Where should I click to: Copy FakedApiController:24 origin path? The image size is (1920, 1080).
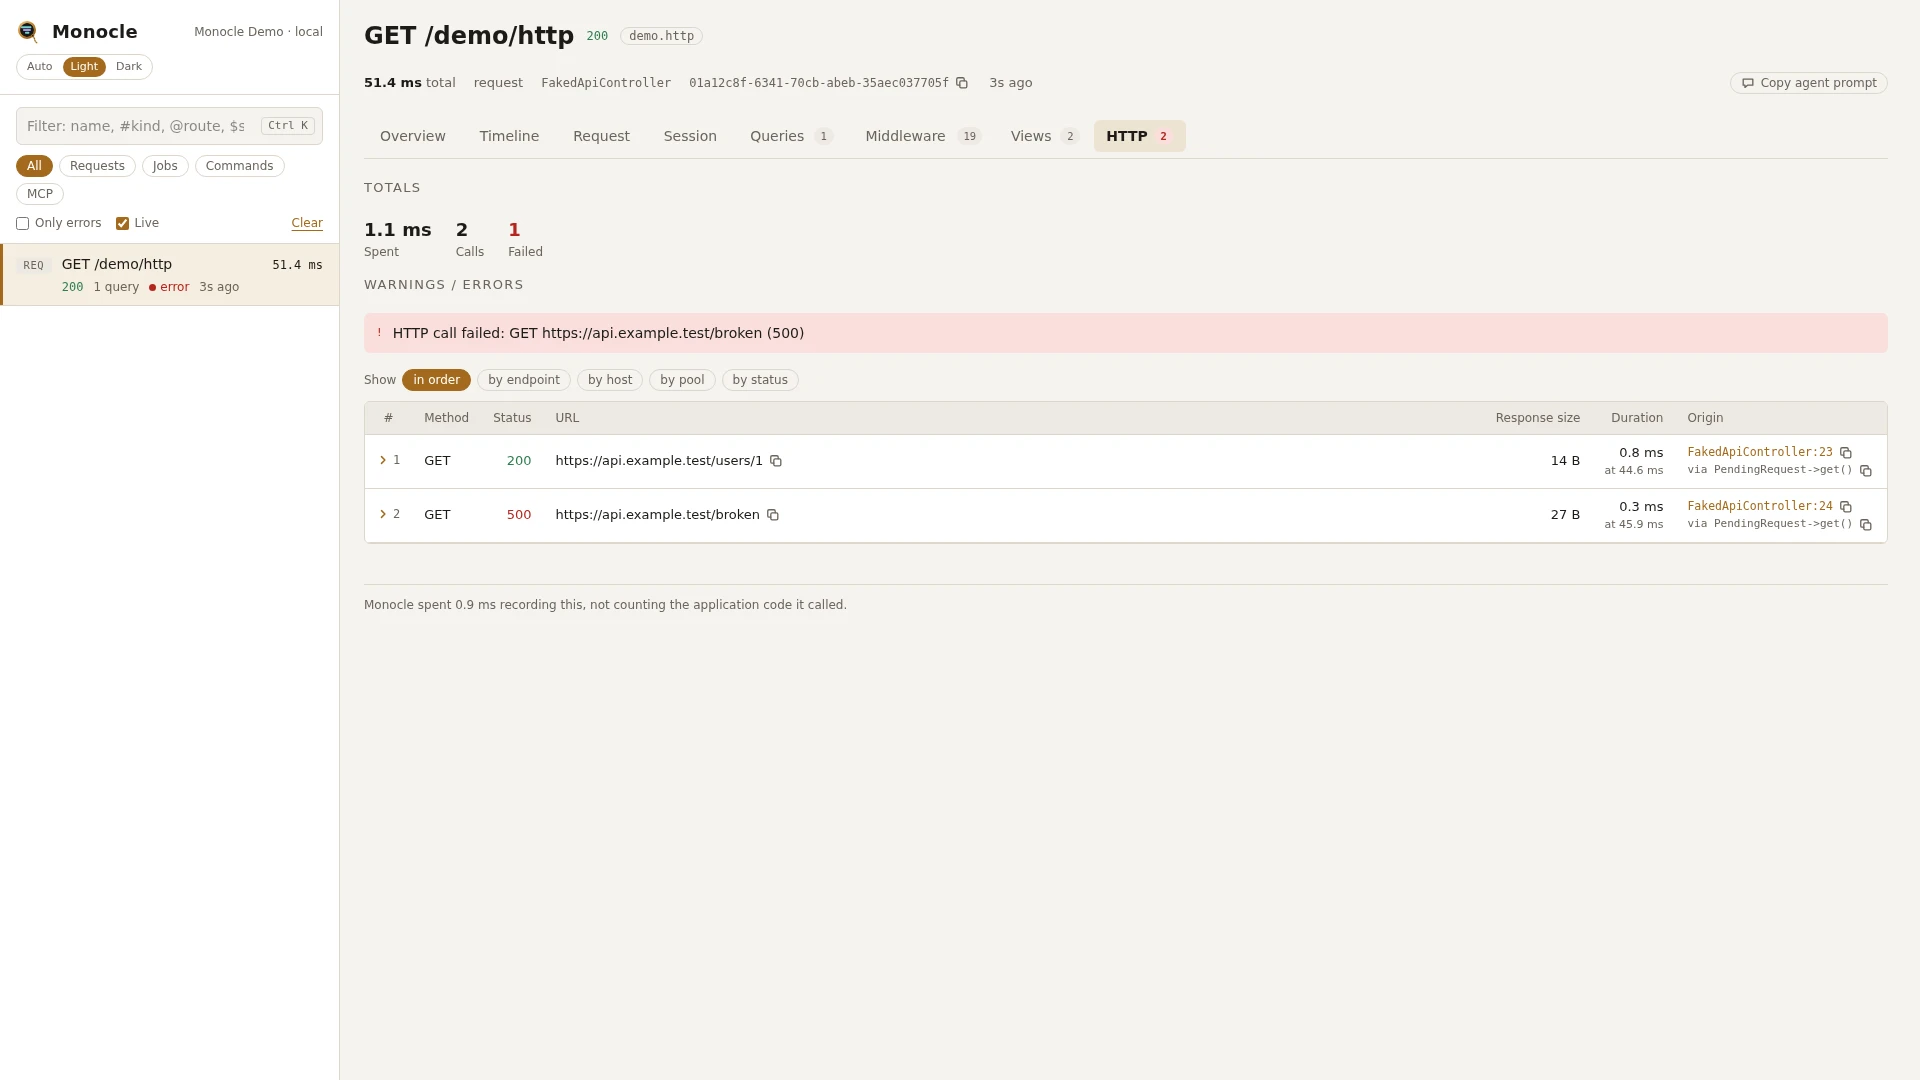pyautogui.click(x=1846, y=507)
